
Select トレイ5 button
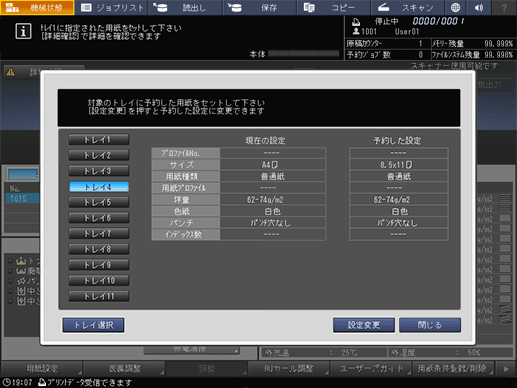99,202
